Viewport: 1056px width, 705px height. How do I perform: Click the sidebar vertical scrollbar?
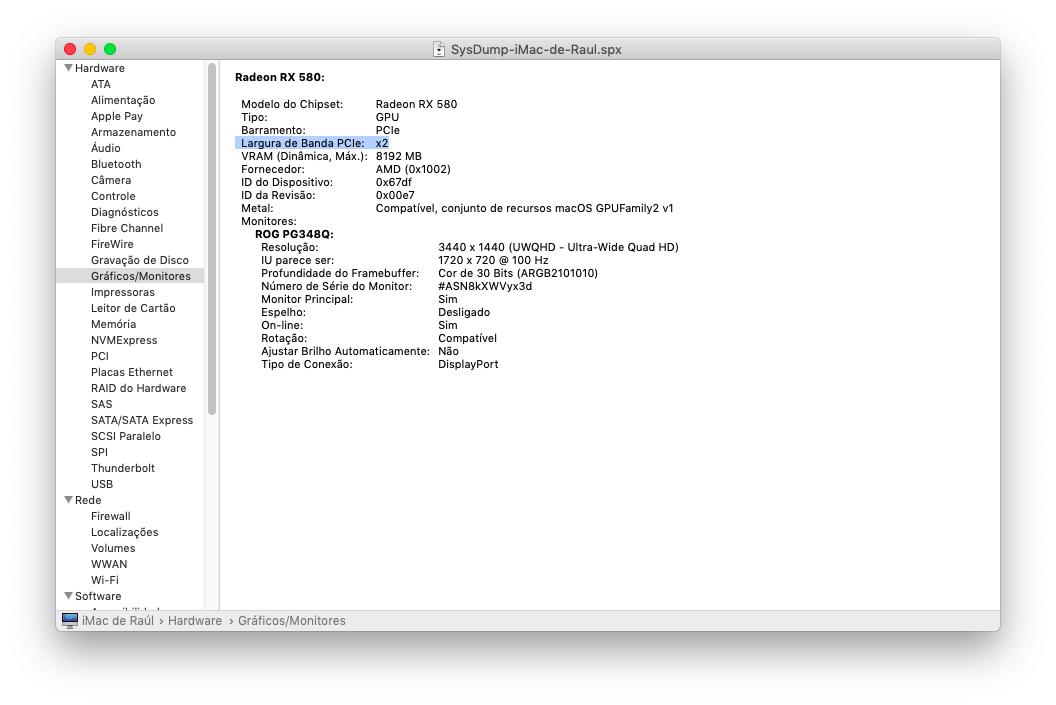(x=212, y=240)
